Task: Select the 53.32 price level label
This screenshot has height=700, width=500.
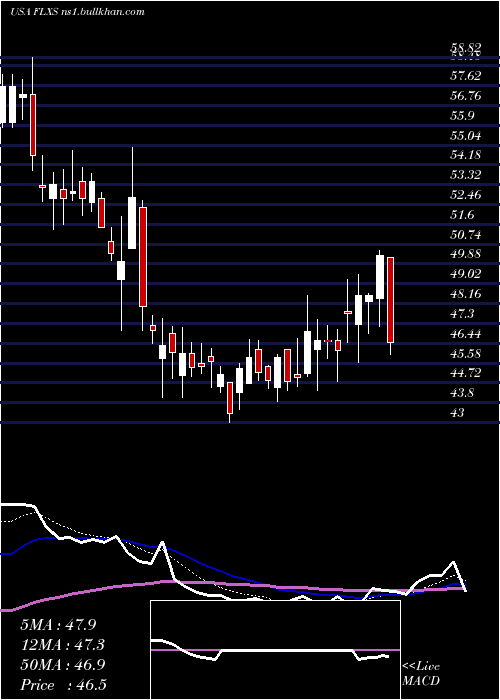Action: point(466,175)
